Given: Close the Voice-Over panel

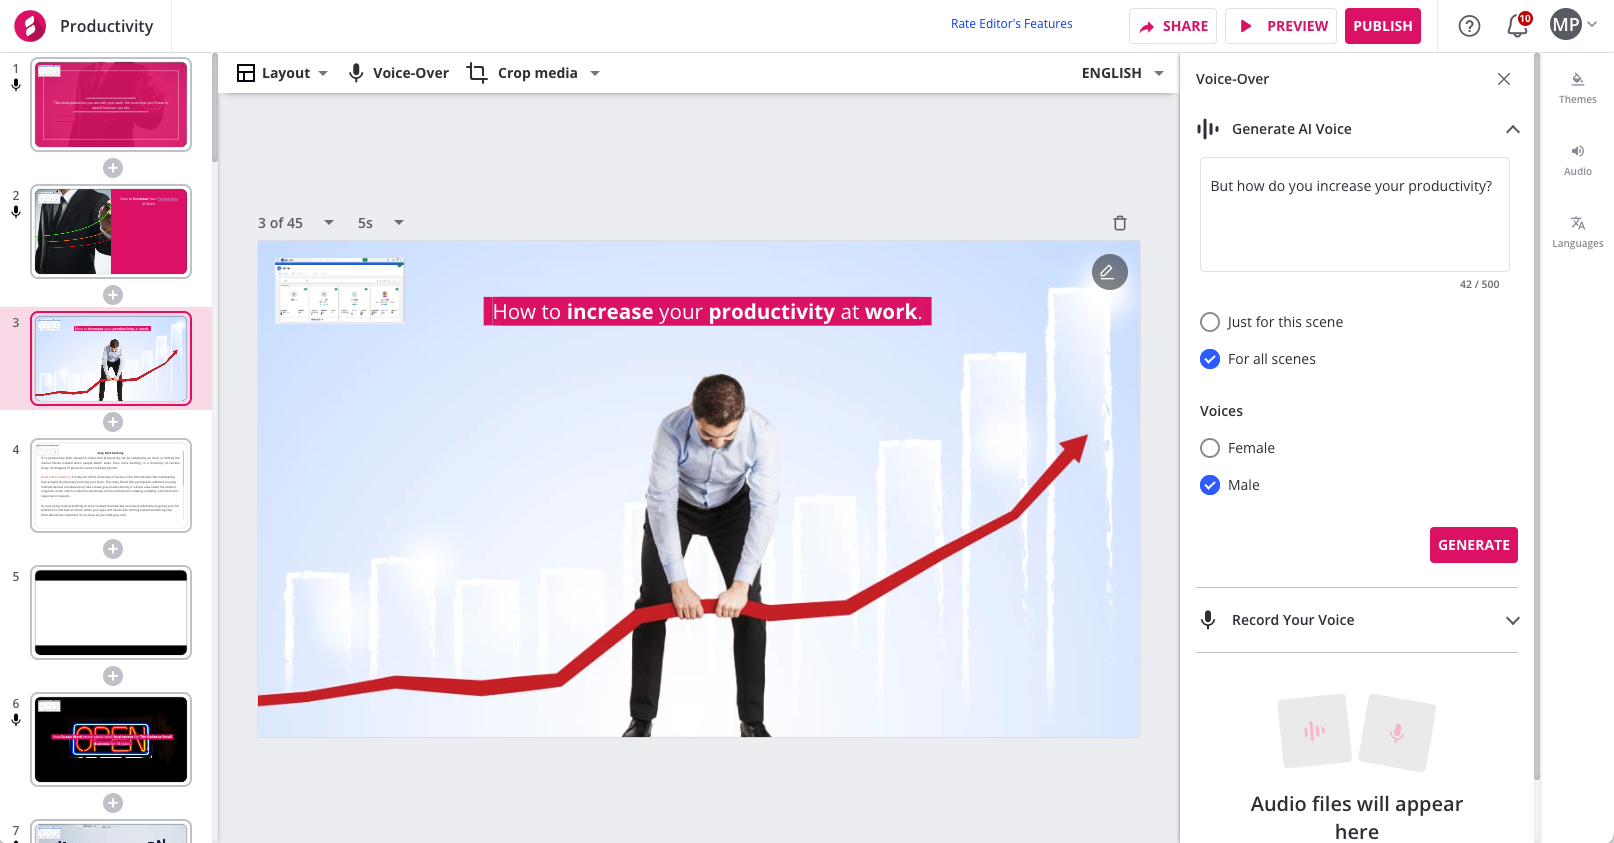Looking at the screenshot, I should tap(1504, 79).
